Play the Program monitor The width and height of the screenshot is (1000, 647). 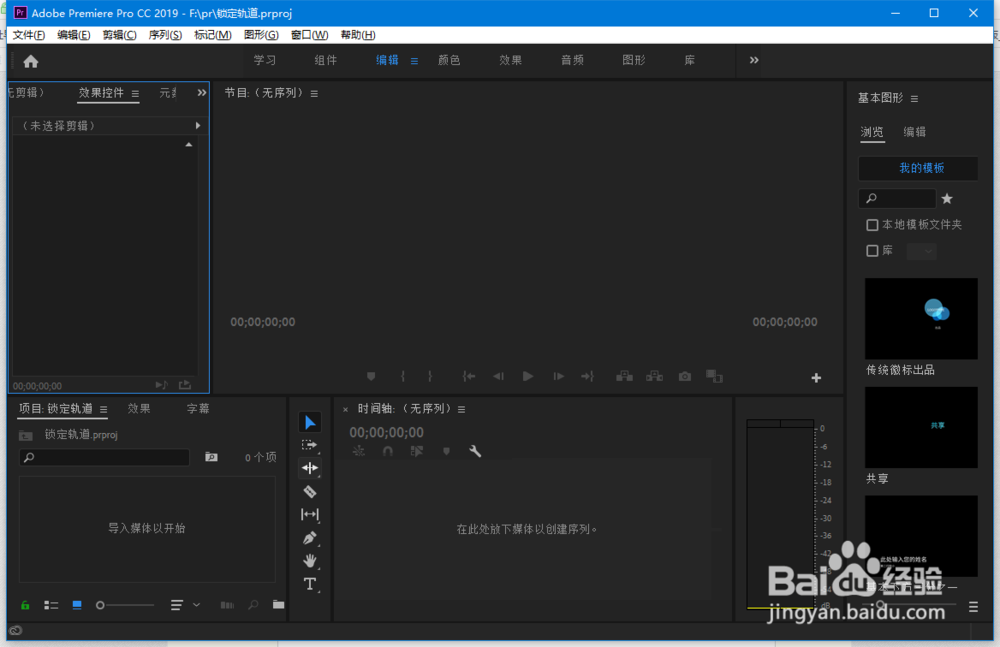point(528,376)
